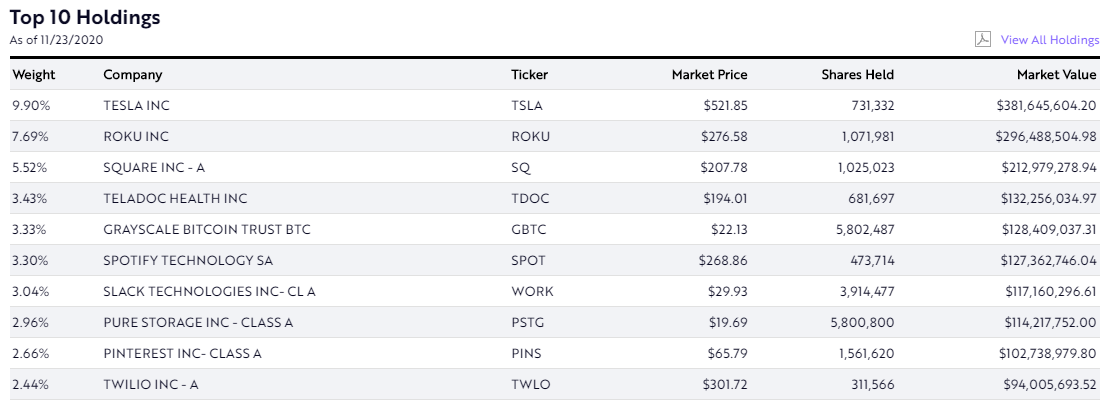Click the Ticker column header
Image resolution: width=1109 pixels, height=414 pixels.
point(529,75)
